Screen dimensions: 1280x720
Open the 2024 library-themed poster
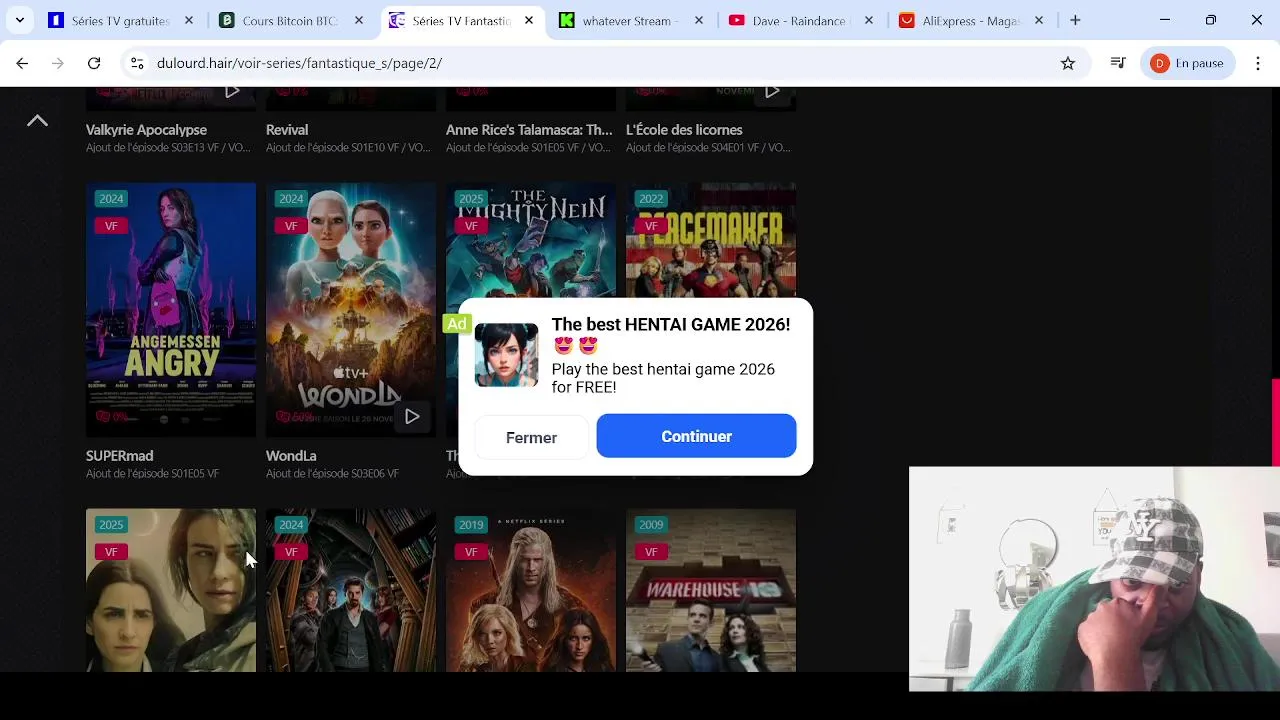point(351,590)
